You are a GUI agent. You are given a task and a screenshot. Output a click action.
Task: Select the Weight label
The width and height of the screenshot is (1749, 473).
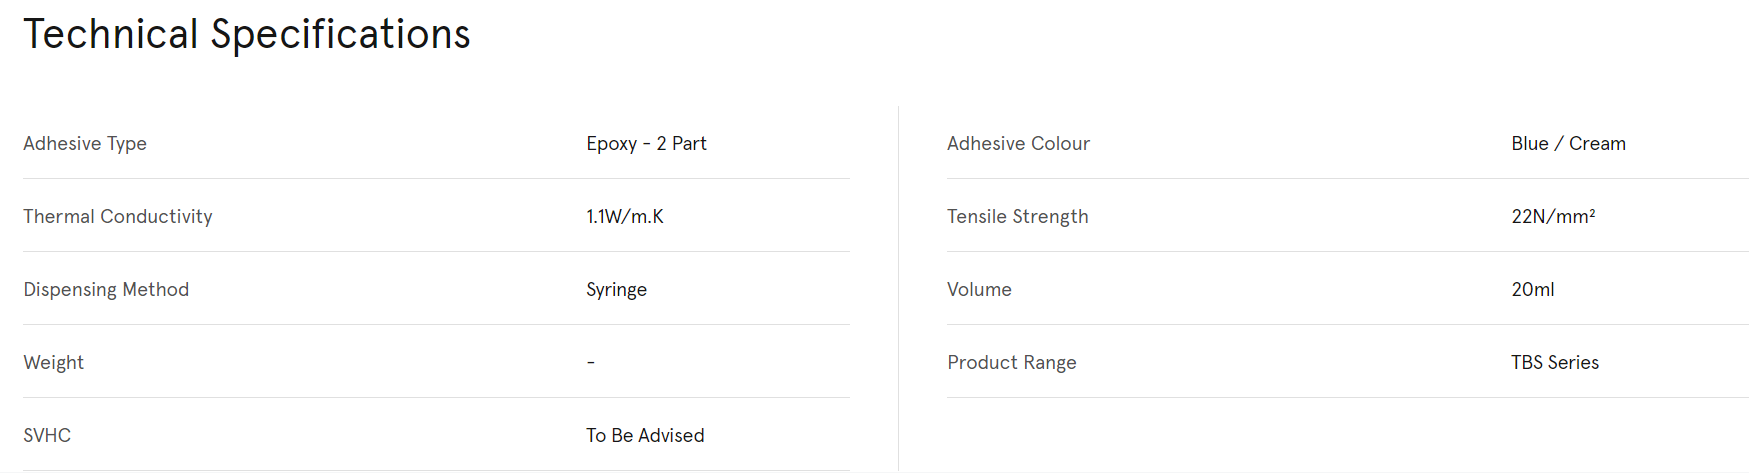[54, 362]
